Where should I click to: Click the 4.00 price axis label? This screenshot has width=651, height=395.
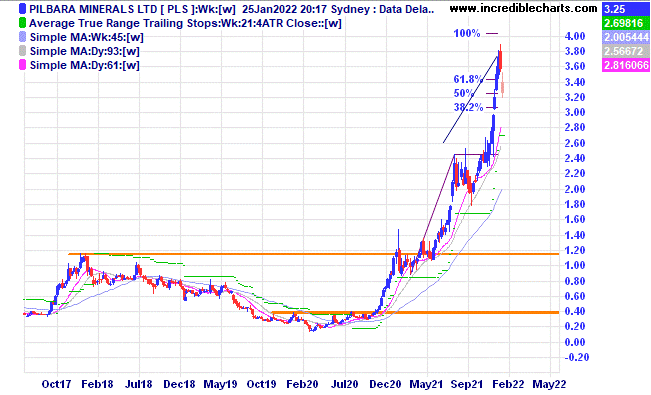pos(575,36)
